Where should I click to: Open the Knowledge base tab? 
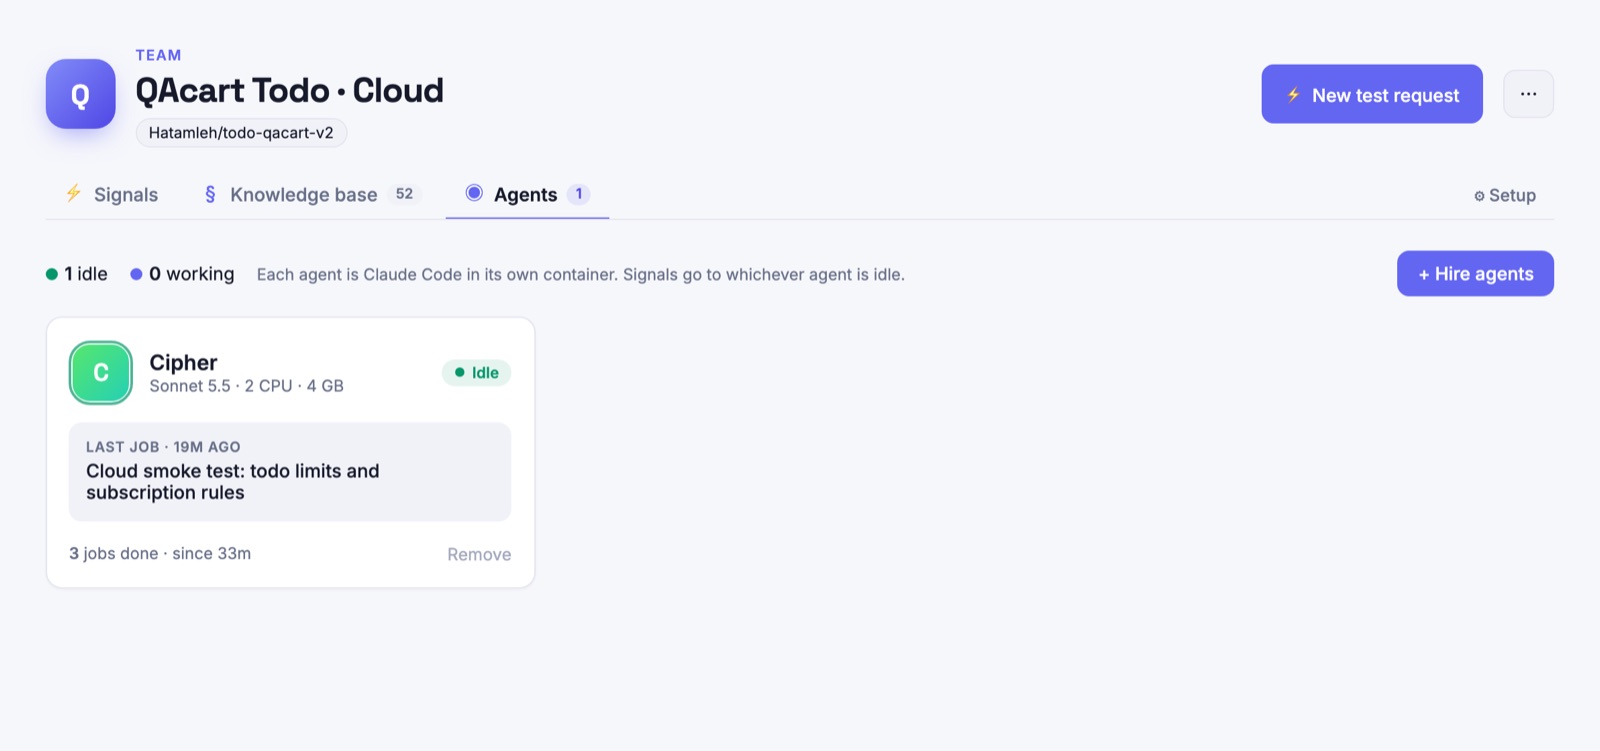[x=312, y=194]
